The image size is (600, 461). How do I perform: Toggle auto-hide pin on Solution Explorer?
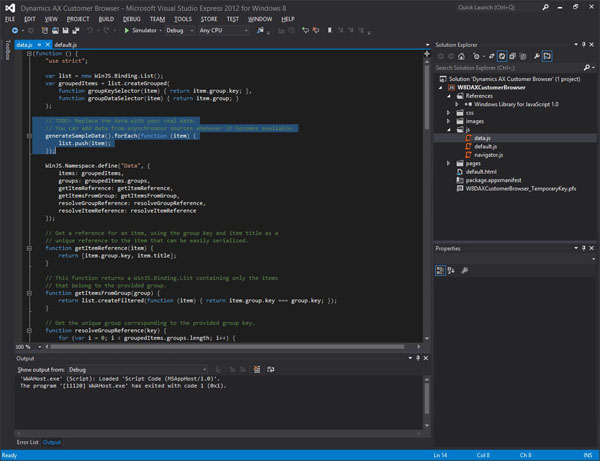click(584, 44)
